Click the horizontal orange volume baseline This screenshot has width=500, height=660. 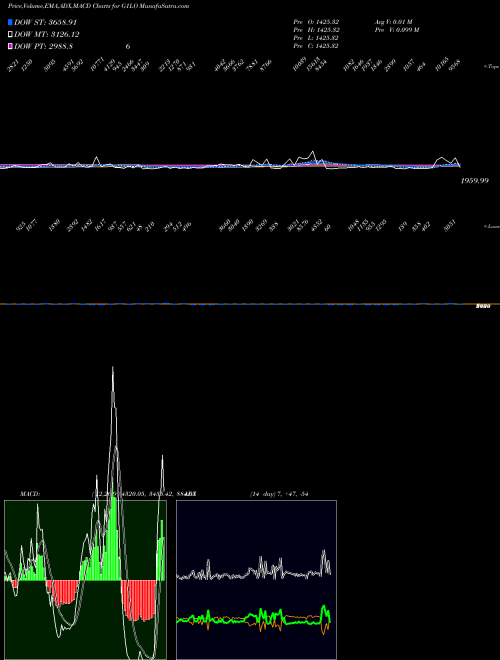pyautogui.click(x=250, y=304)
